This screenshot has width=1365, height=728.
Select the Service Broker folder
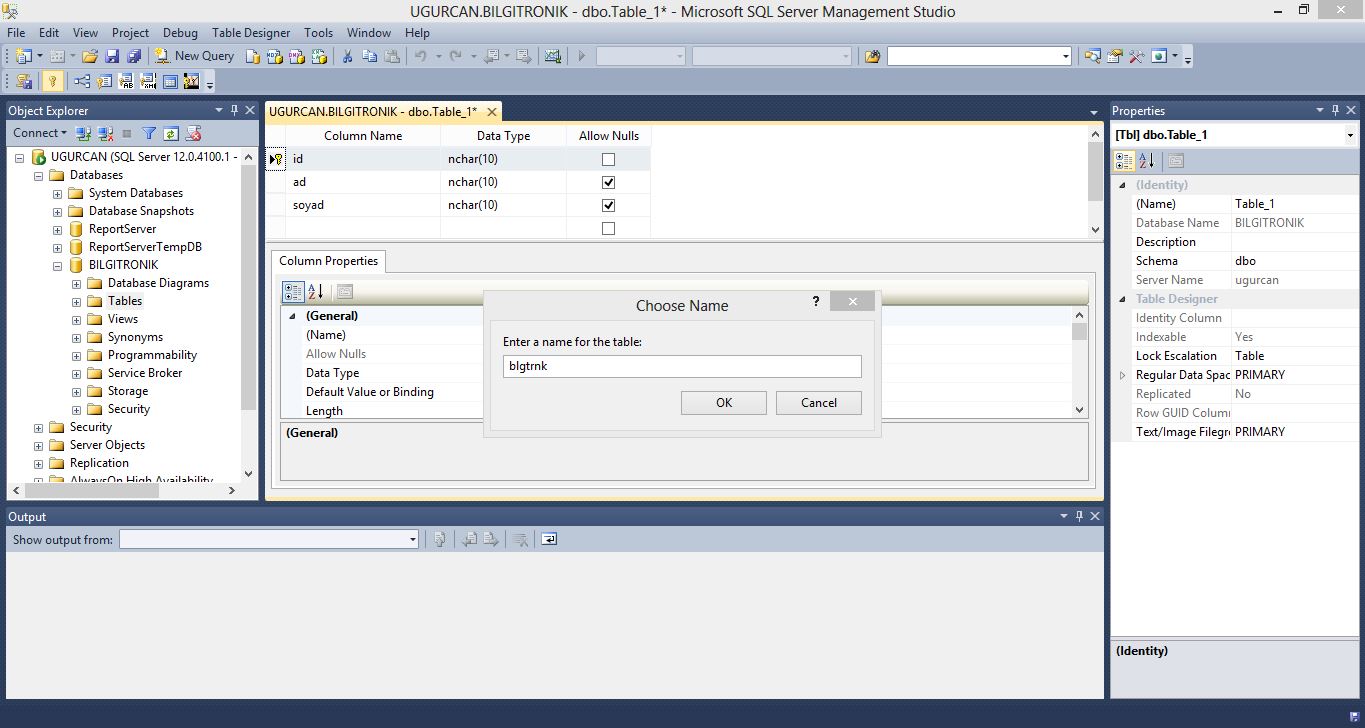pos(145,373)
